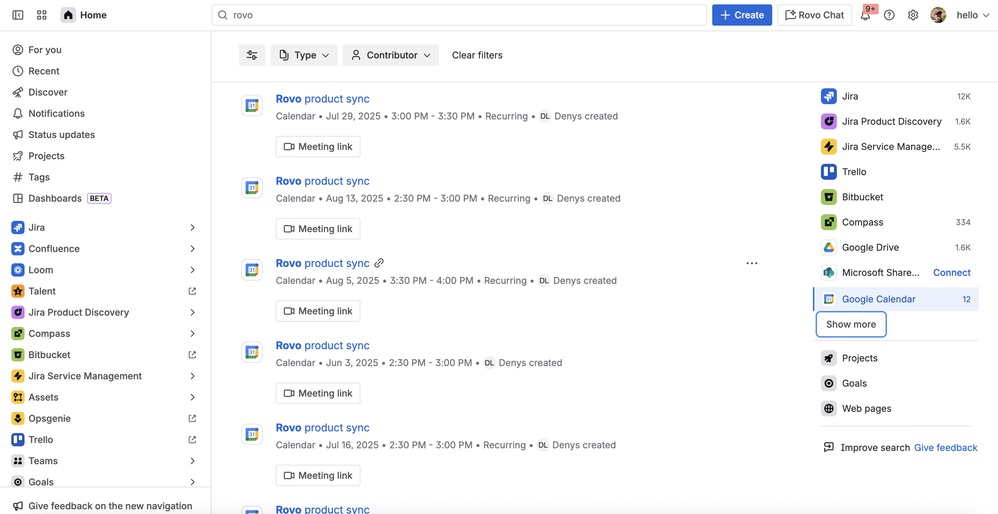Expand the Teams chevron in the sidebar
This screenshot has width=998, height=514.
point(192,461)
